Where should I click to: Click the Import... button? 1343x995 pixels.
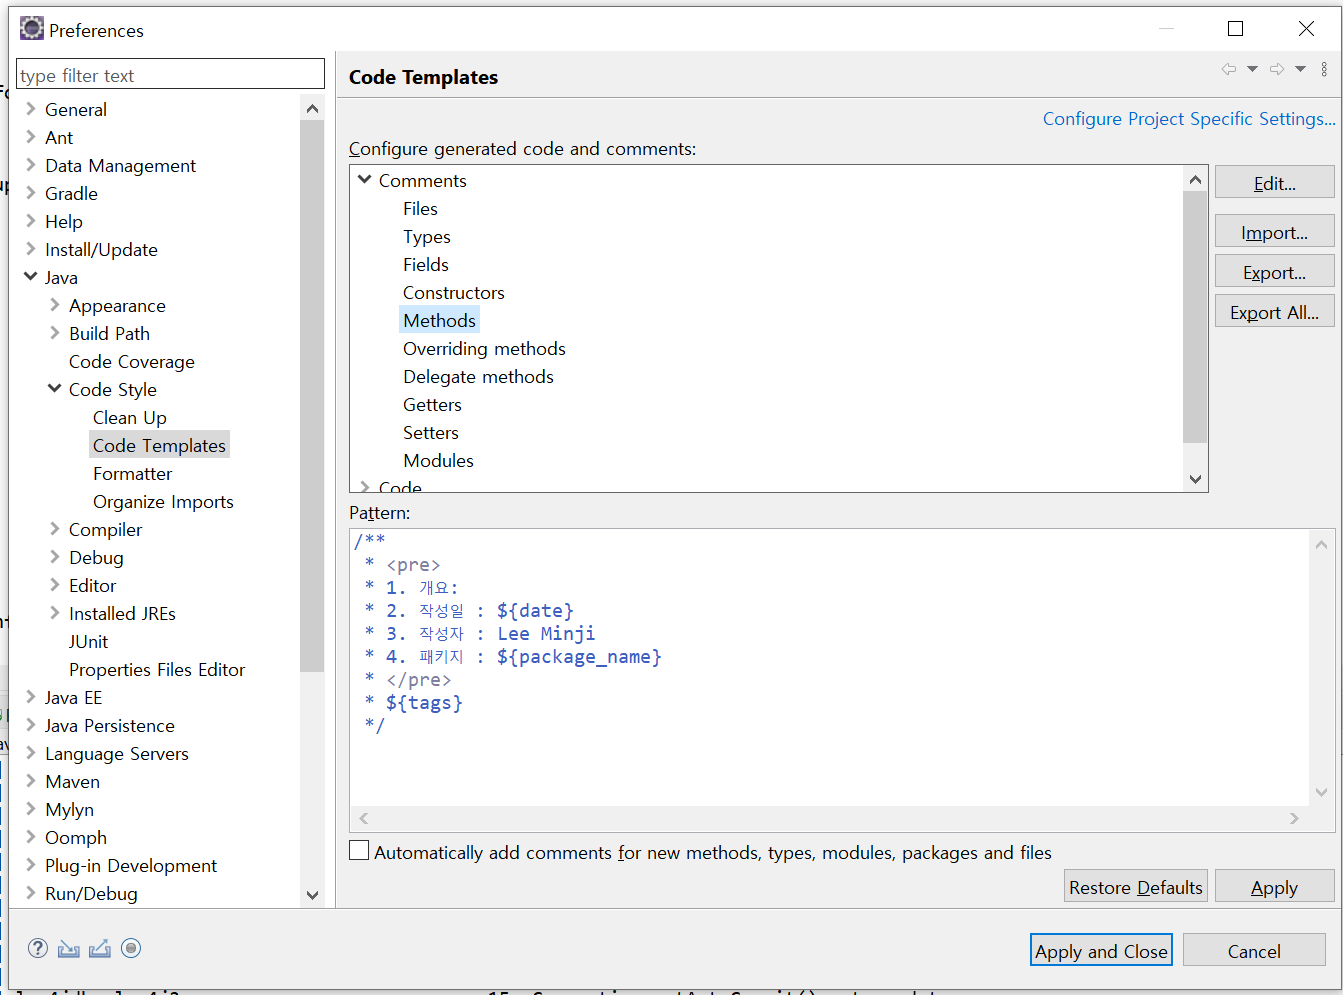point(1274,232)
